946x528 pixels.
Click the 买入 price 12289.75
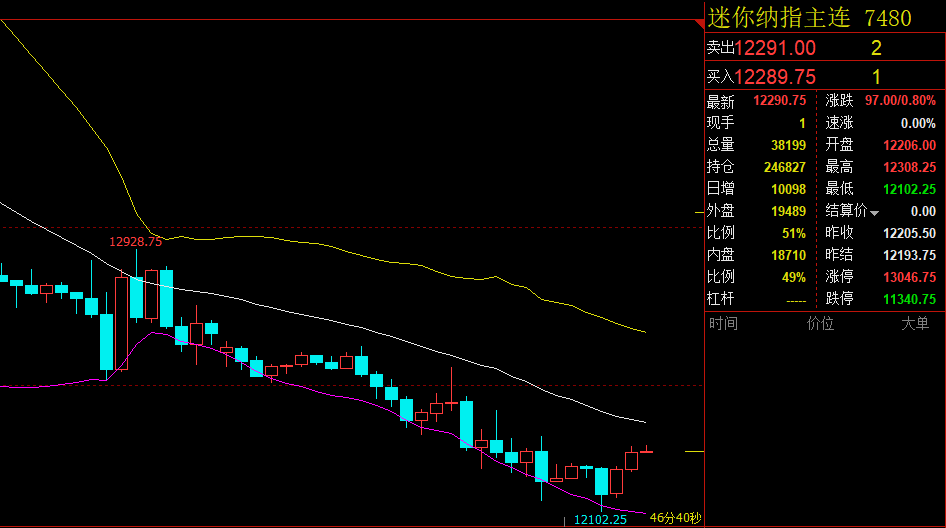775,77
